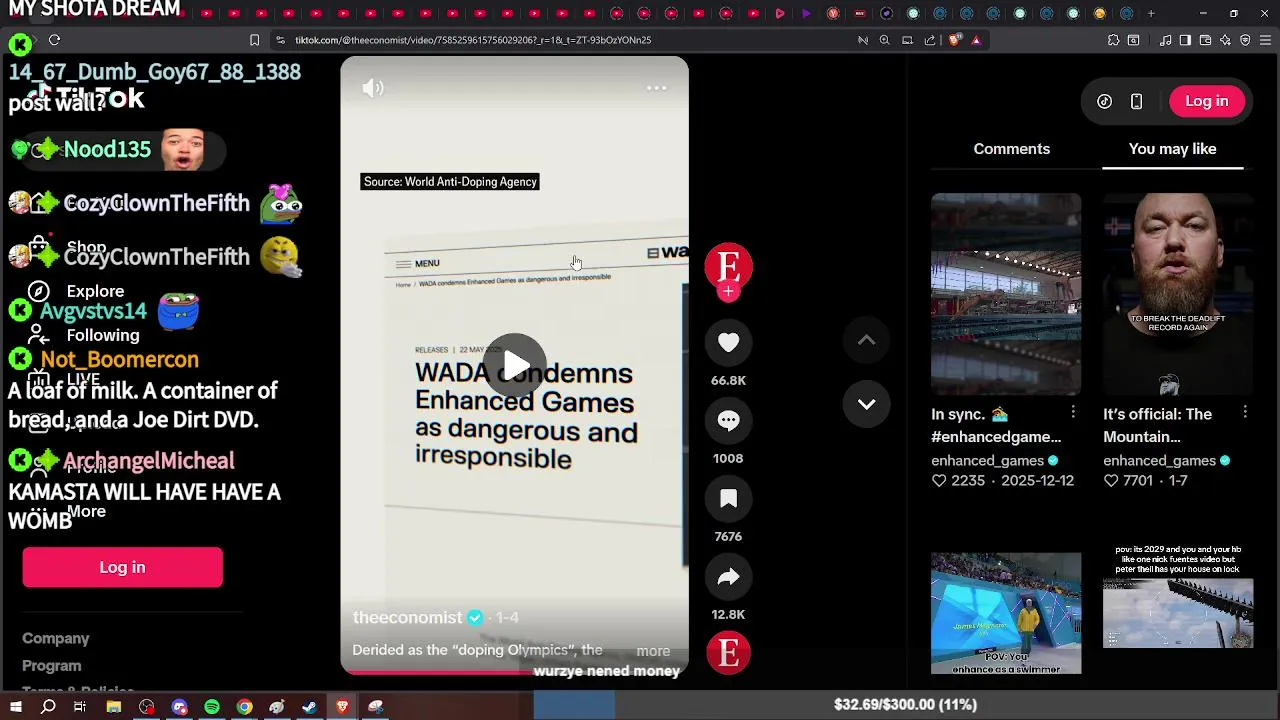The image size is (1280, 720).
Task: Click the Log in button in left sidebar
Action: click(122, 567)
